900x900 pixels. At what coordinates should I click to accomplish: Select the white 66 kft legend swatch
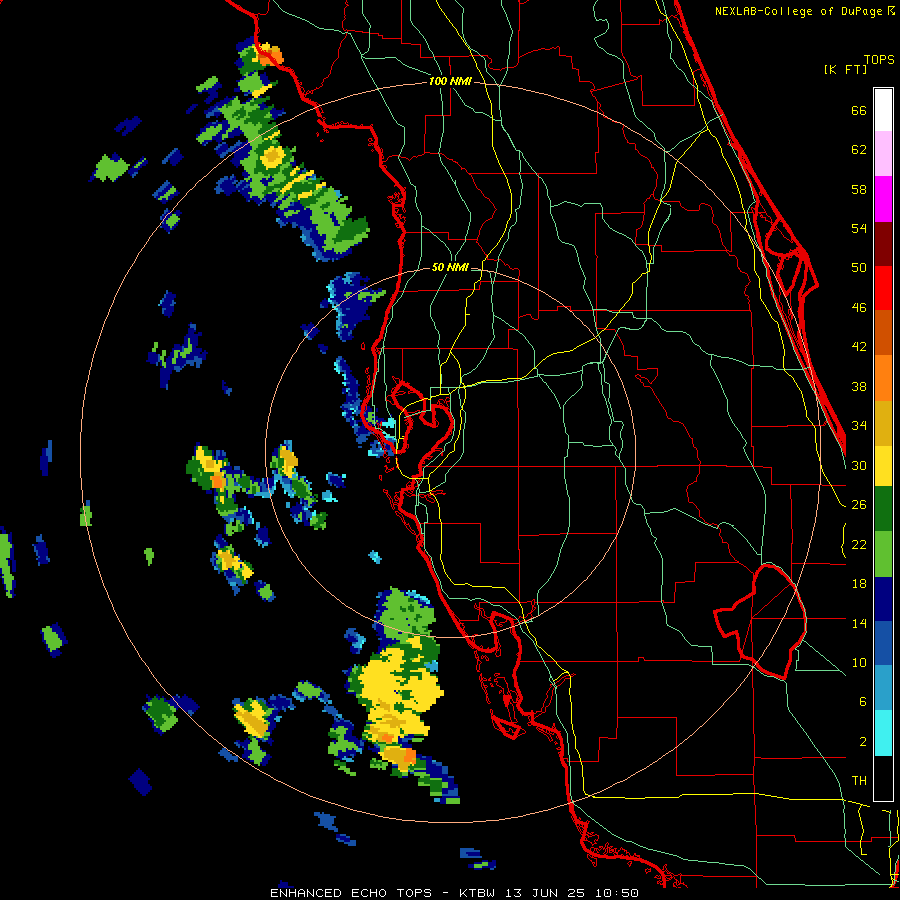(x=883, y=110)
